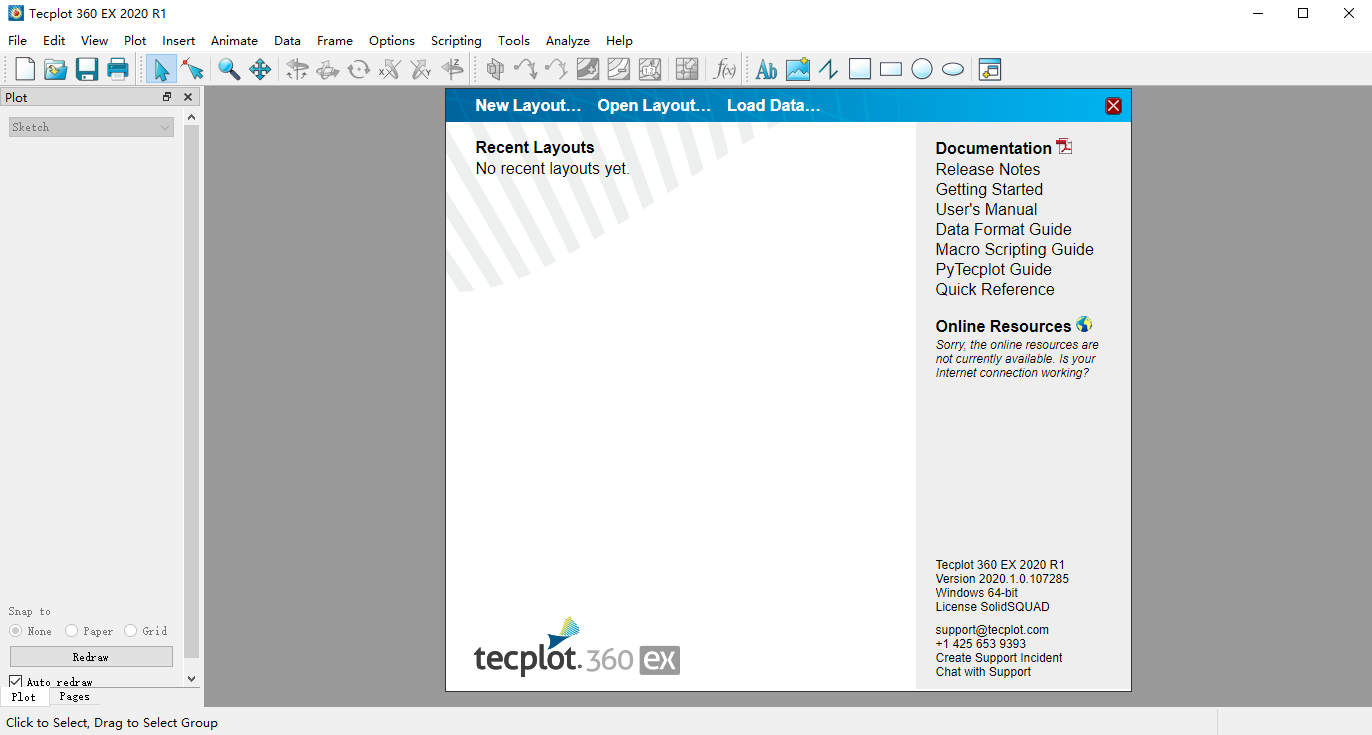The image size is (1372, 735).
Task: Open the Macro Scripting Guide link
Action: [x=1015, y=250]
